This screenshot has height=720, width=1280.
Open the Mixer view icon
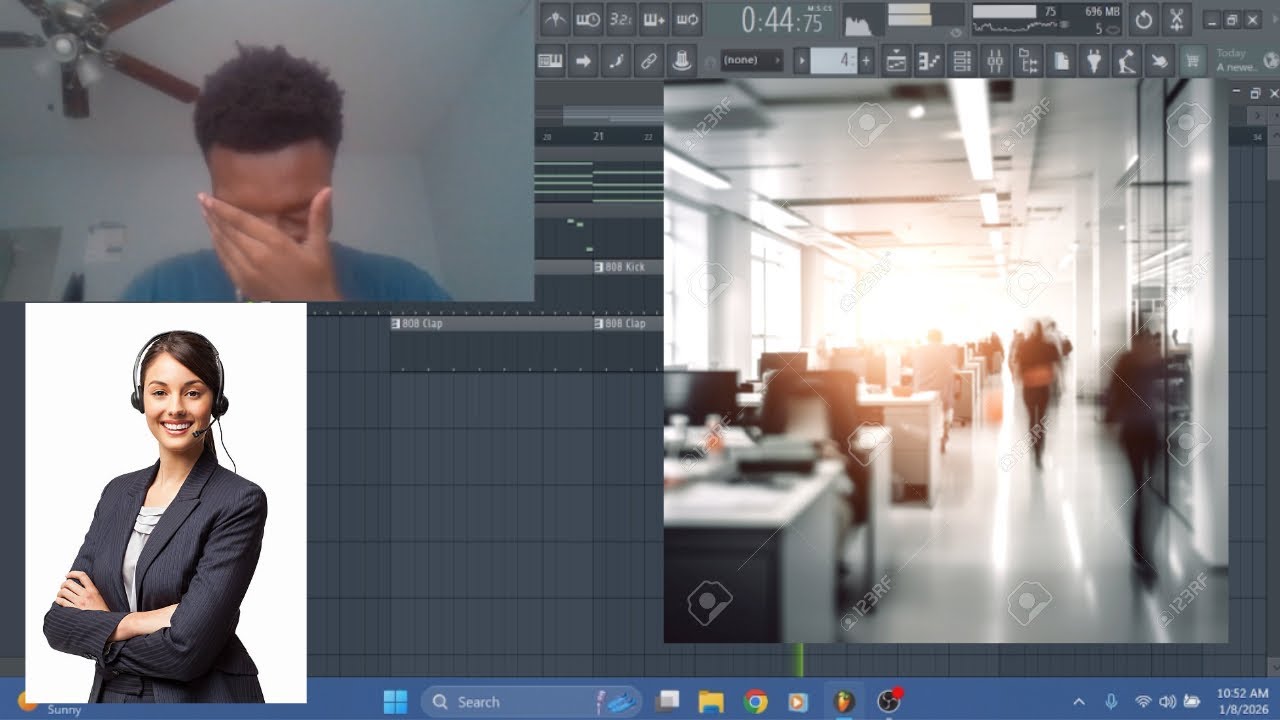[995, 61]
